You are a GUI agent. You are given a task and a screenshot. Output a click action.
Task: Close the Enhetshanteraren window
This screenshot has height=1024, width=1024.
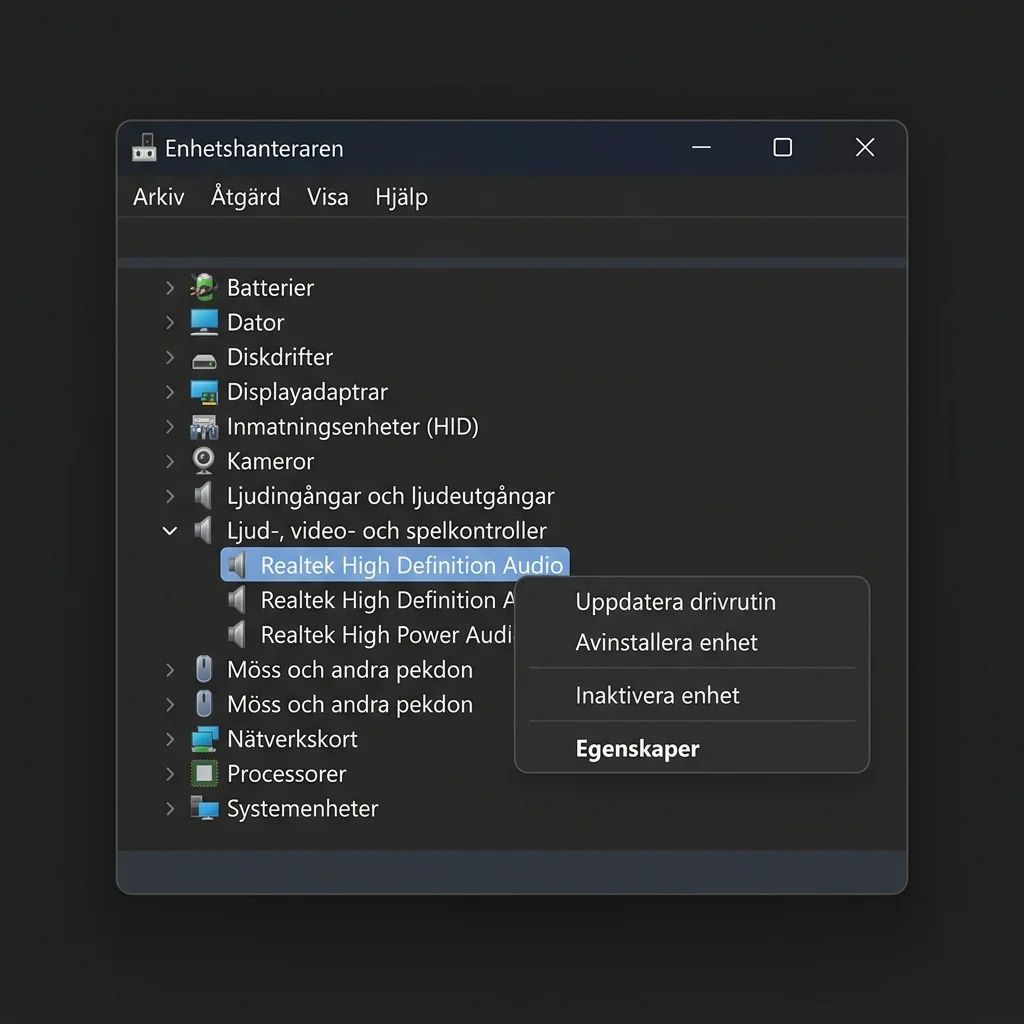865,148
